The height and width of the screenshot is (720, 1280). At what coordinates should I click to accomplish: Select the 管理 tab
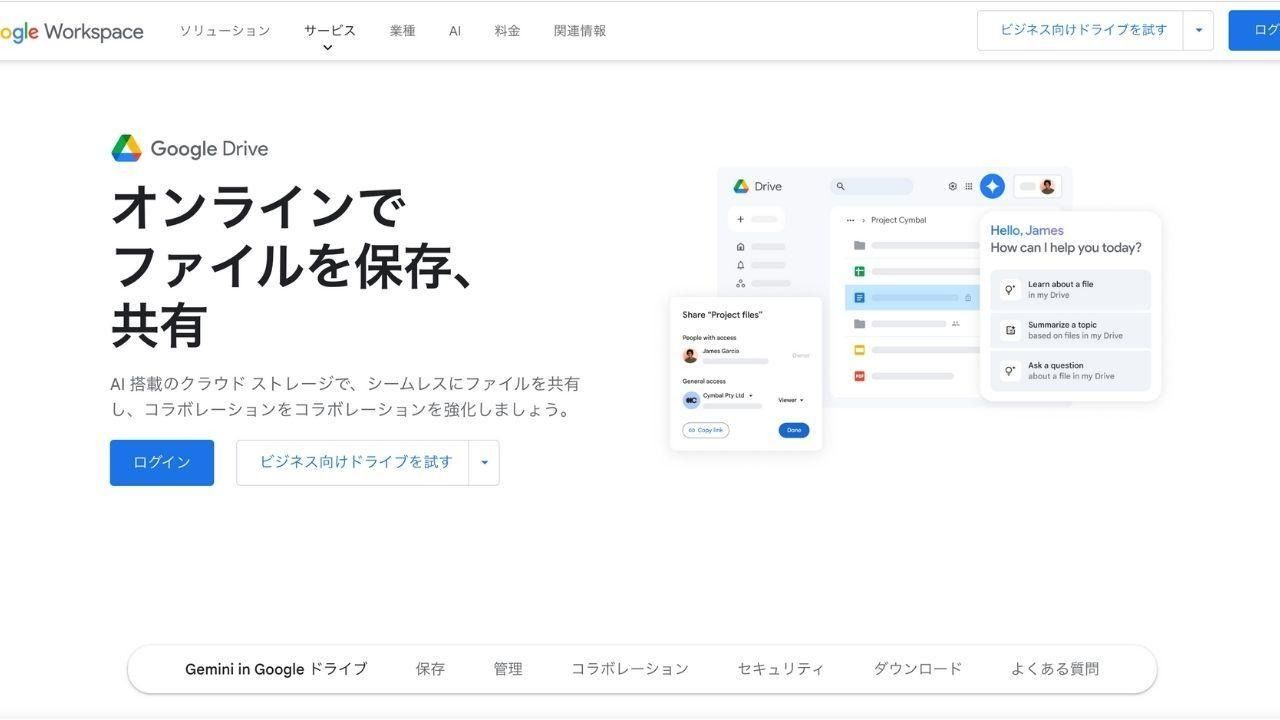(x=508, y=669)
